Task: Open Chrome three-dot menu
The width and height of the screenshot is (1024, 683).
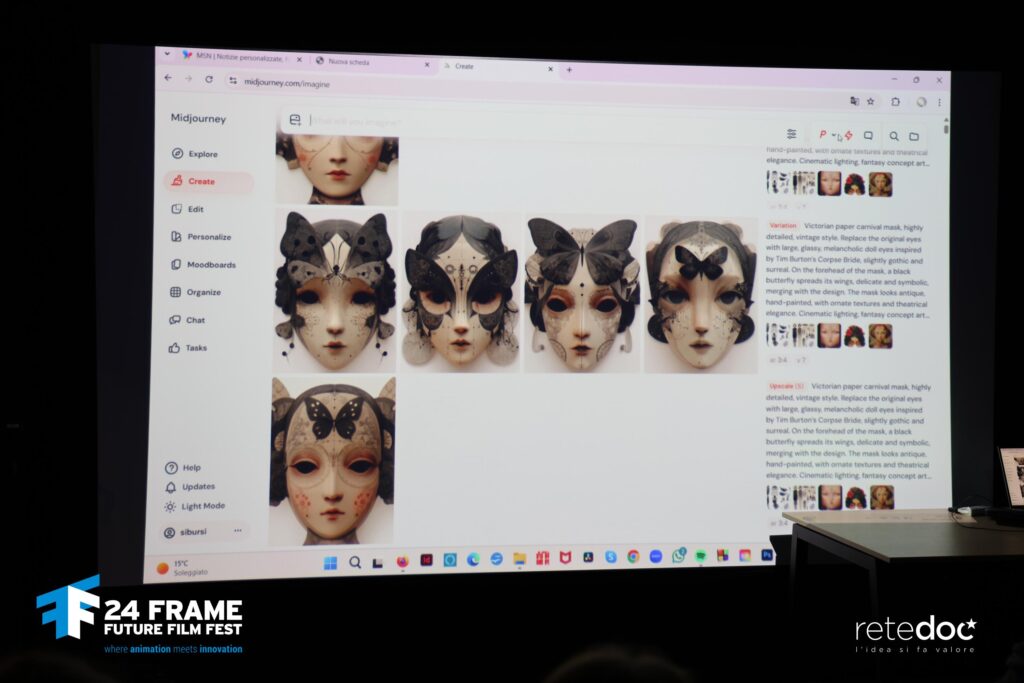Action: click(x=939, y=102)
